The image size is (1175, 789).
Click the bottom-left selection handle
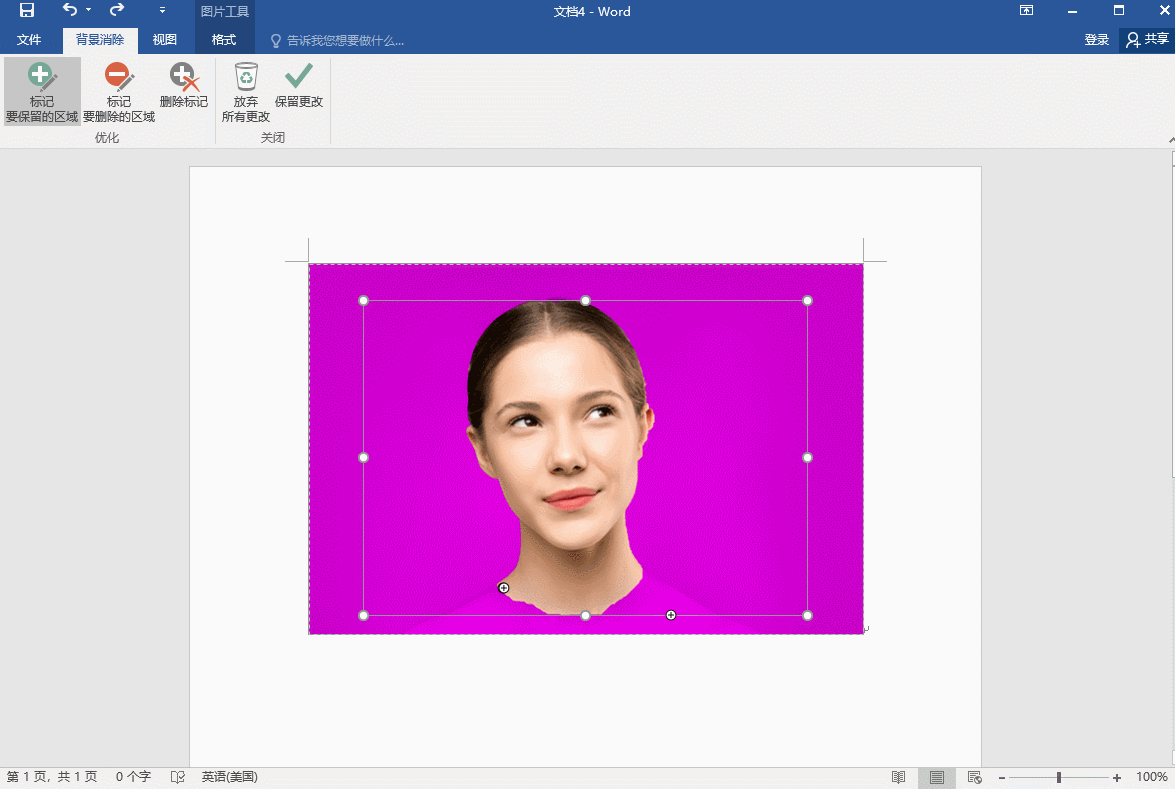[363, 615]
